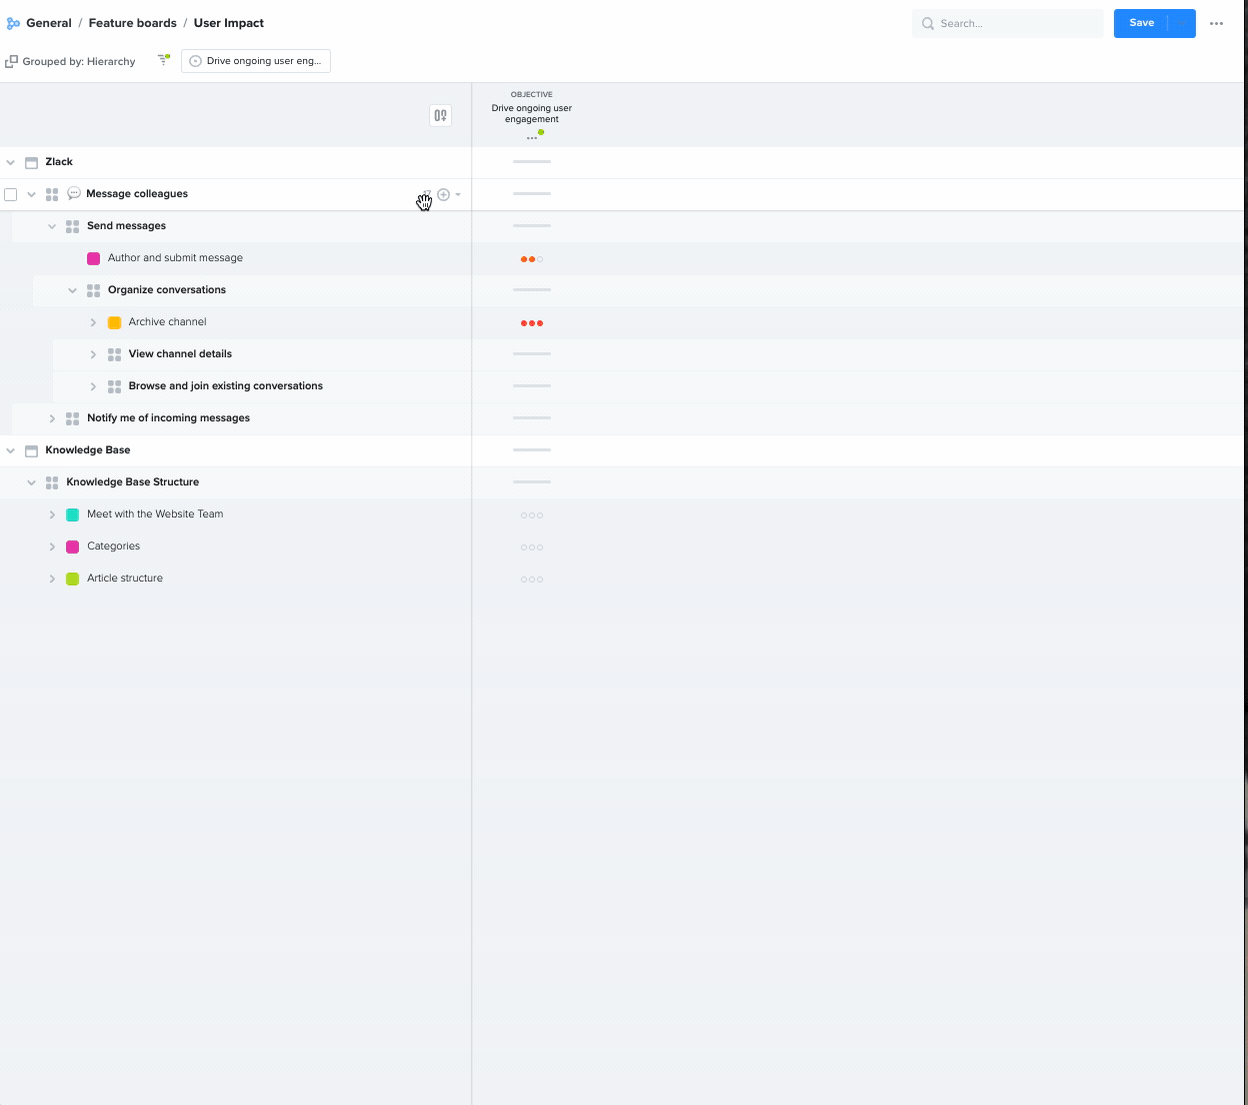Expand the Article structure feature
The width and height of the screenshot is (1248, 1105).
(x=52, y=578)
